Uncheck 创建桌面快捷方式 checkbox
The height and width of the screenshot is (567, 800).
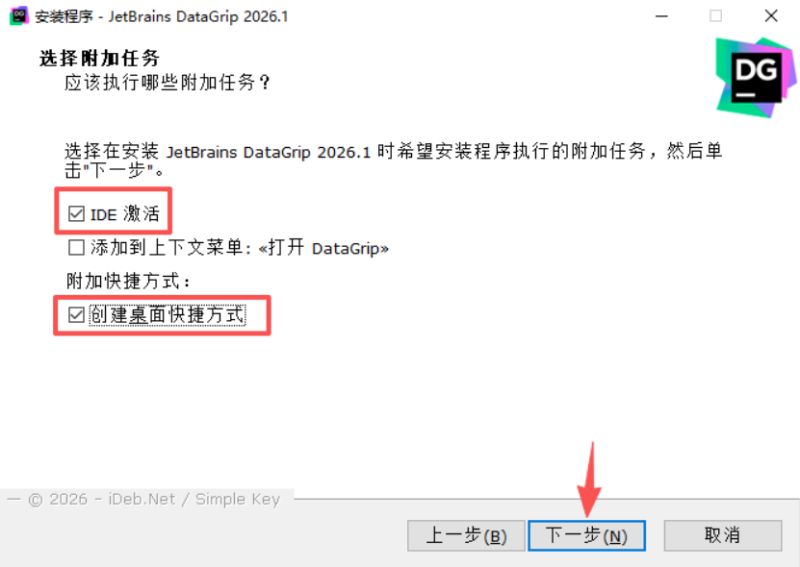(x=76, y=315)
